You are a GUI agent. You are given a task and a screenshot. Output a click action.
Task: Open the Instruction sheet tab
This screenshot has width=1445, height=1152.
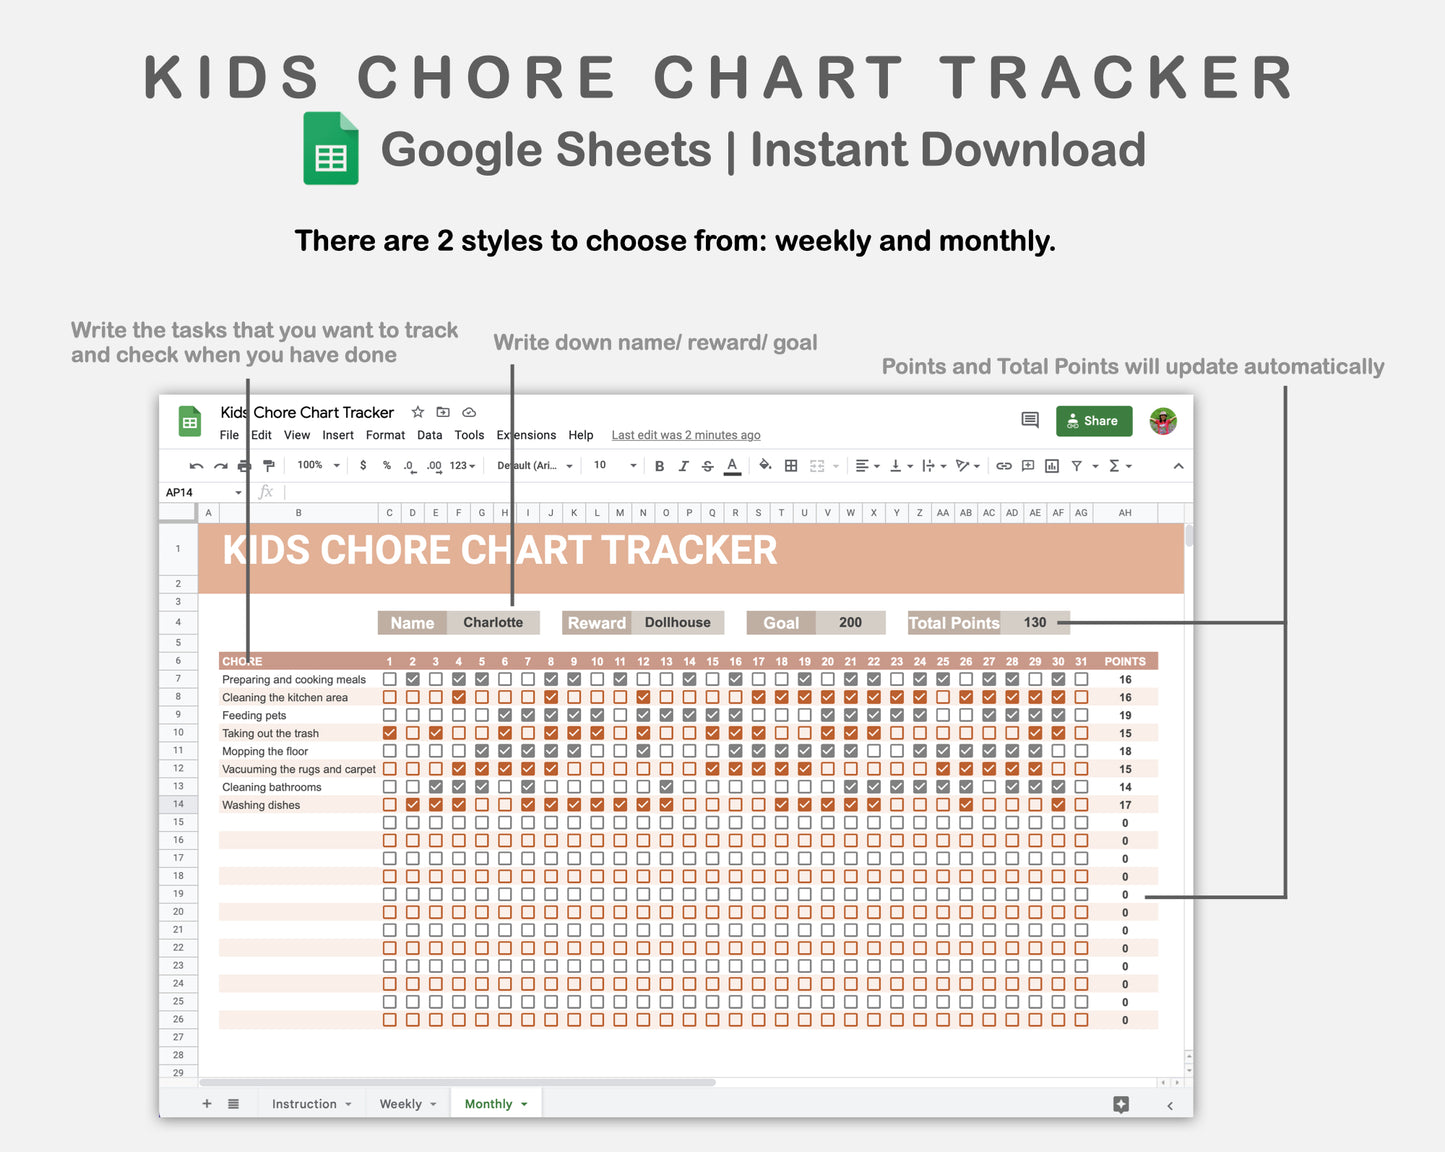pos(305,1103)
